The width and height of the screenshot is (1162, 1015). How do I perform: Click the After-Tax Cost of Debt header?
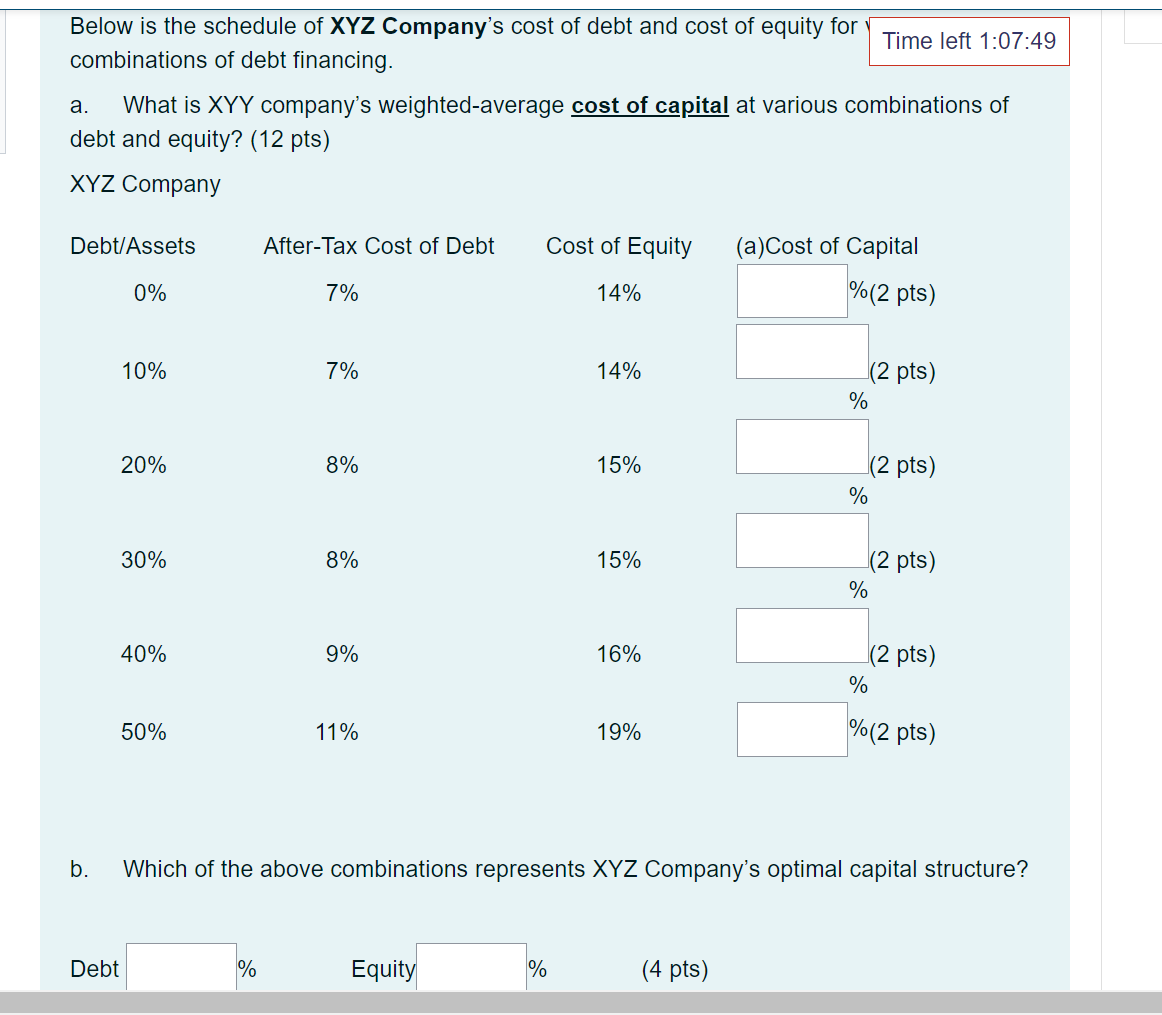click(379, 246)
